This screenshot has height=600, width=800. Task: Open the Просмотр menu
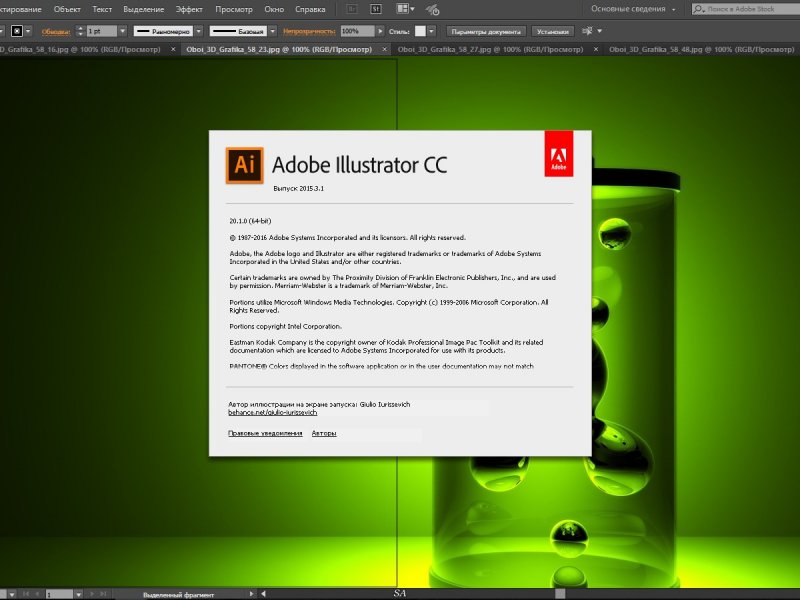coord(234,9)
